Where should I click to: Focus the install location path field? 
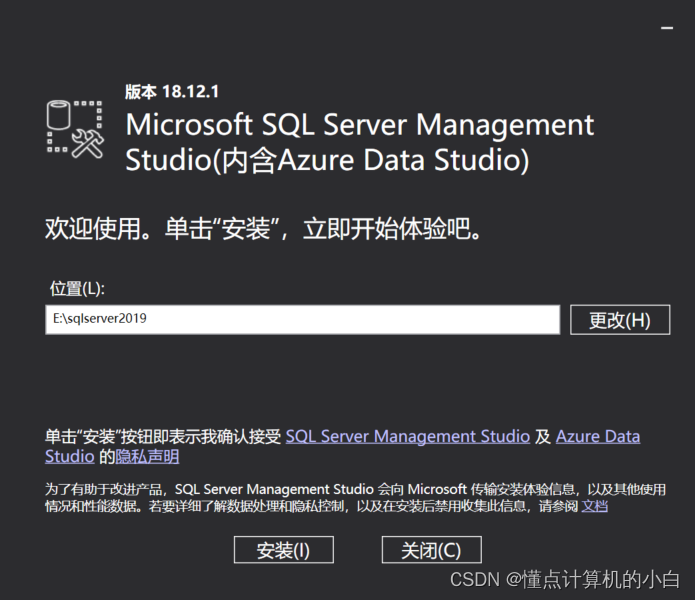pyautogui.click(x=302, y=319)
